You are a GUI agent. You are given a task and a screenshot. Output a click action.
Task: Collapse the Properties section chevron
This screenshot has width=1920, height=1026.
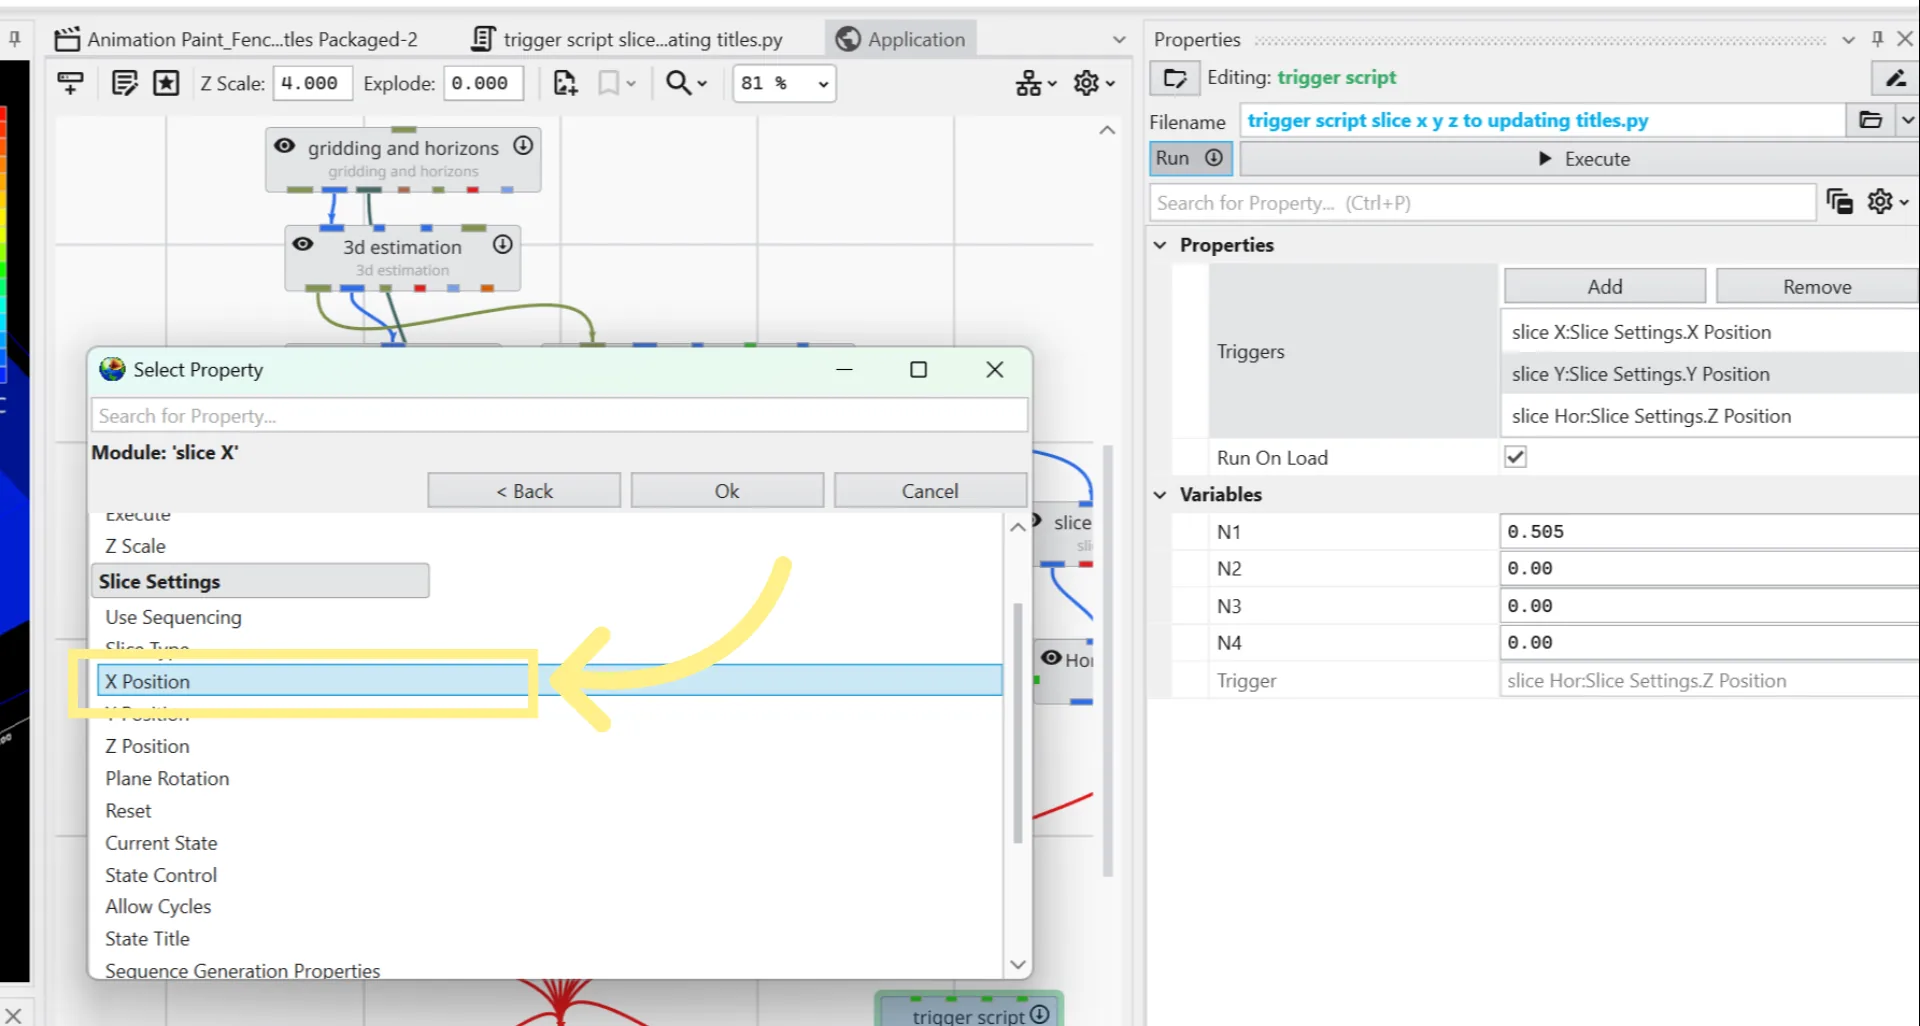coord(1160,245)
